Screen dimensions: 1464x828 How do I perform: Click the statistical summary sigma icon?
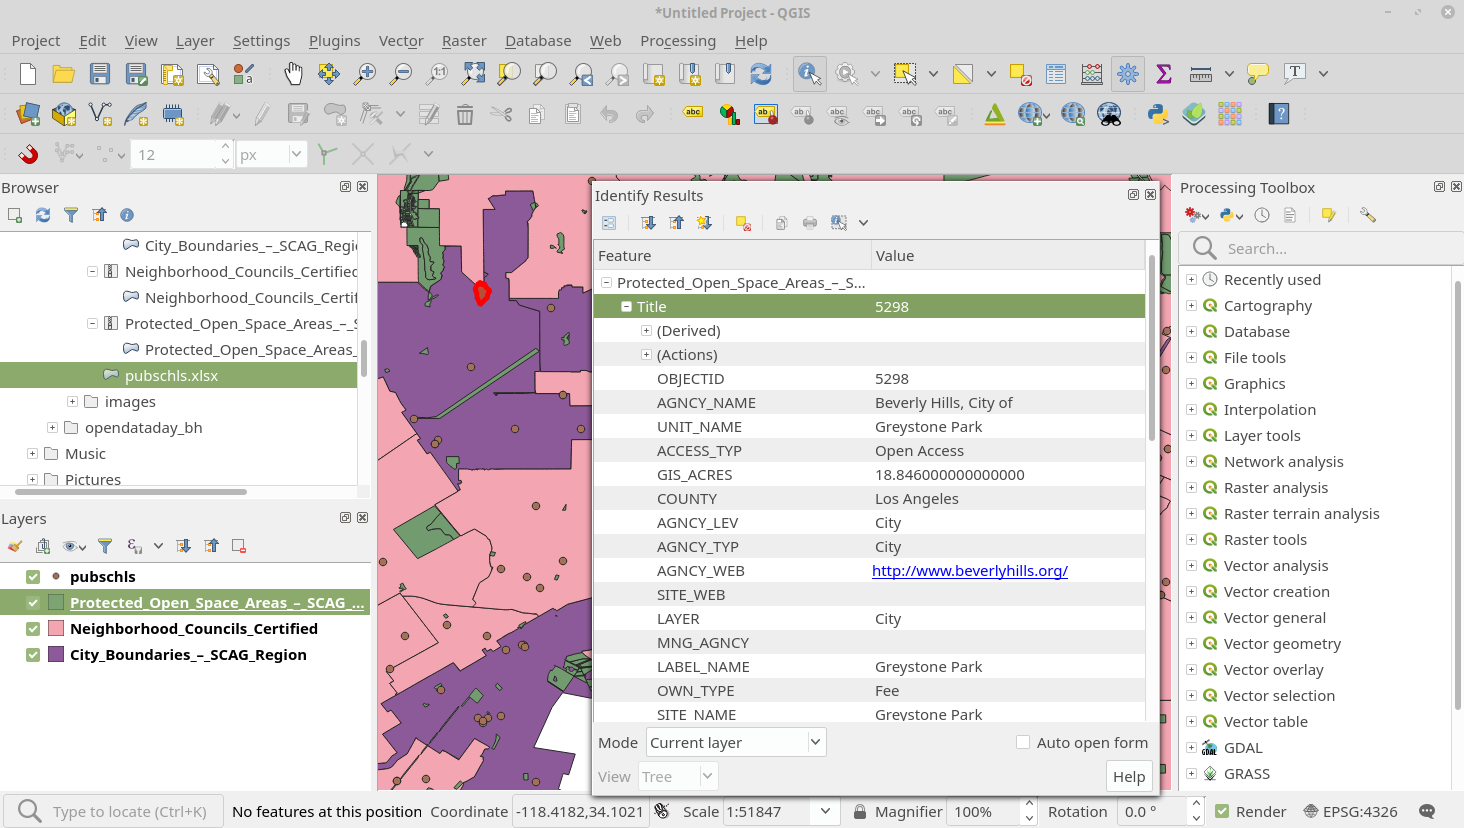1164,74
